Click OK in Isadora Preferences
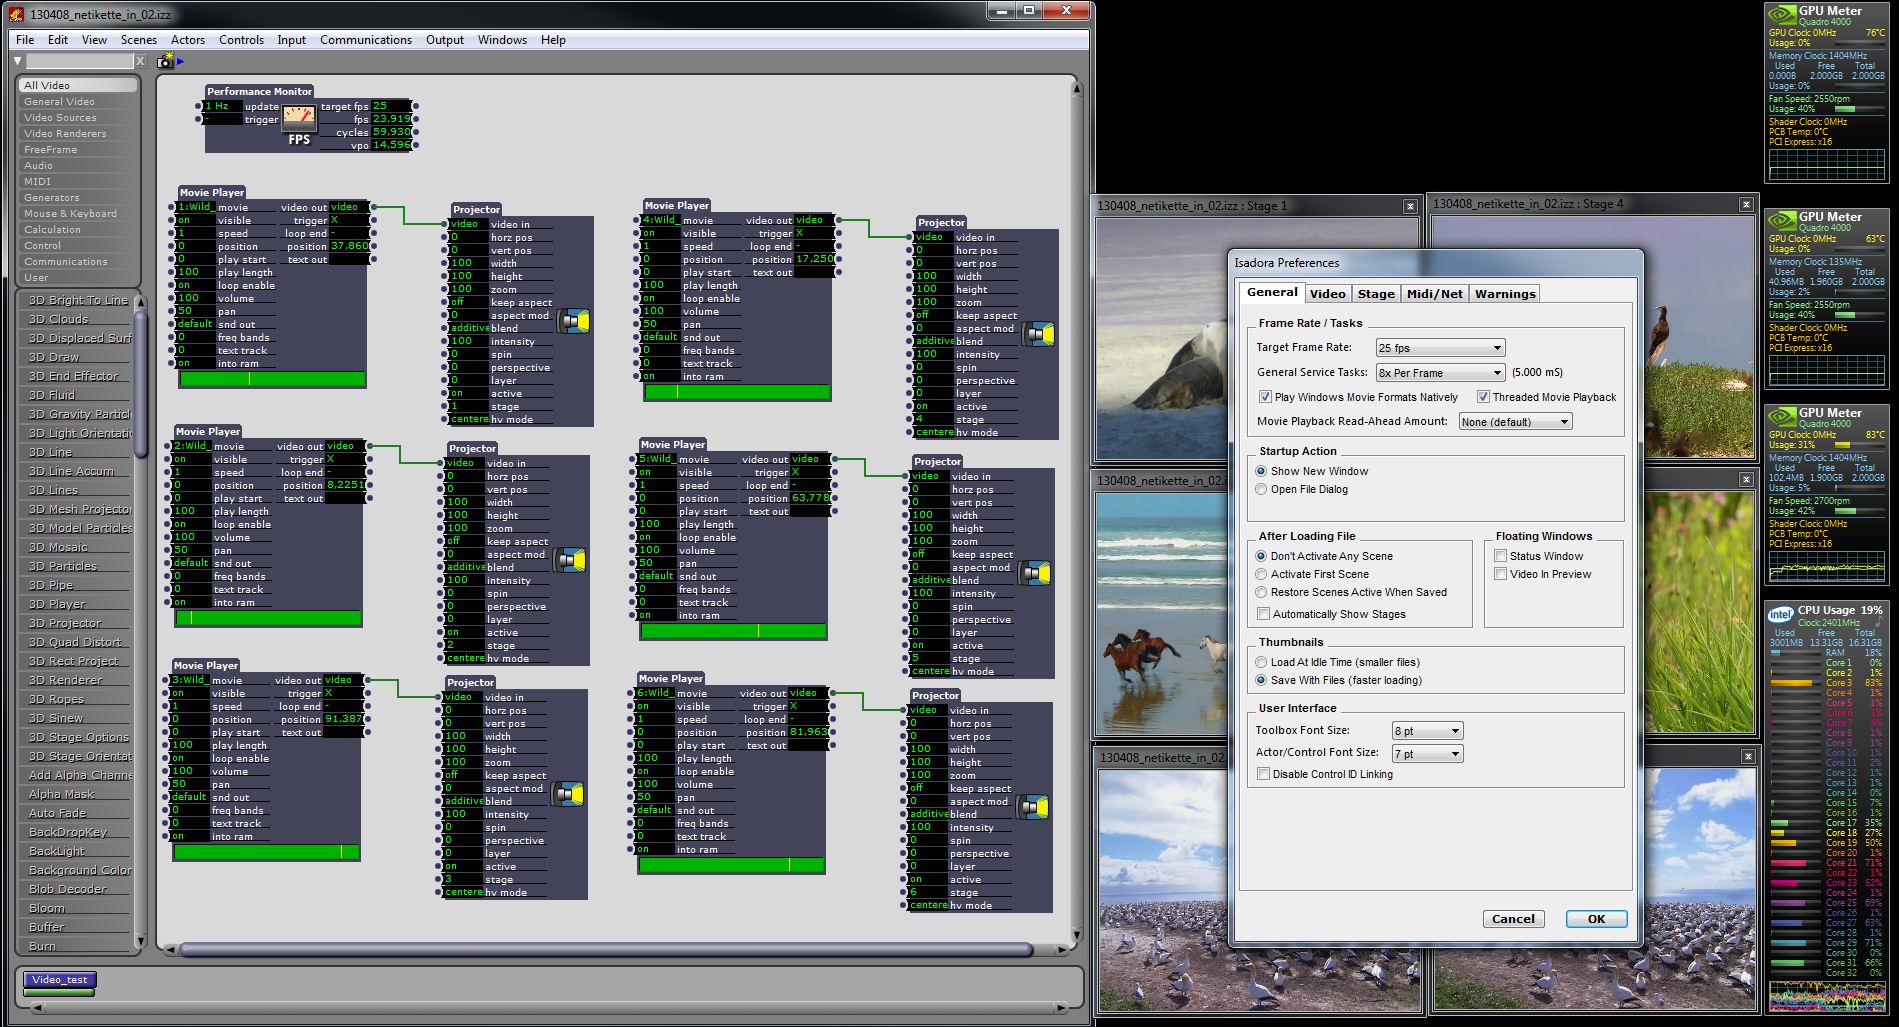 click(x=1596, y=919)
